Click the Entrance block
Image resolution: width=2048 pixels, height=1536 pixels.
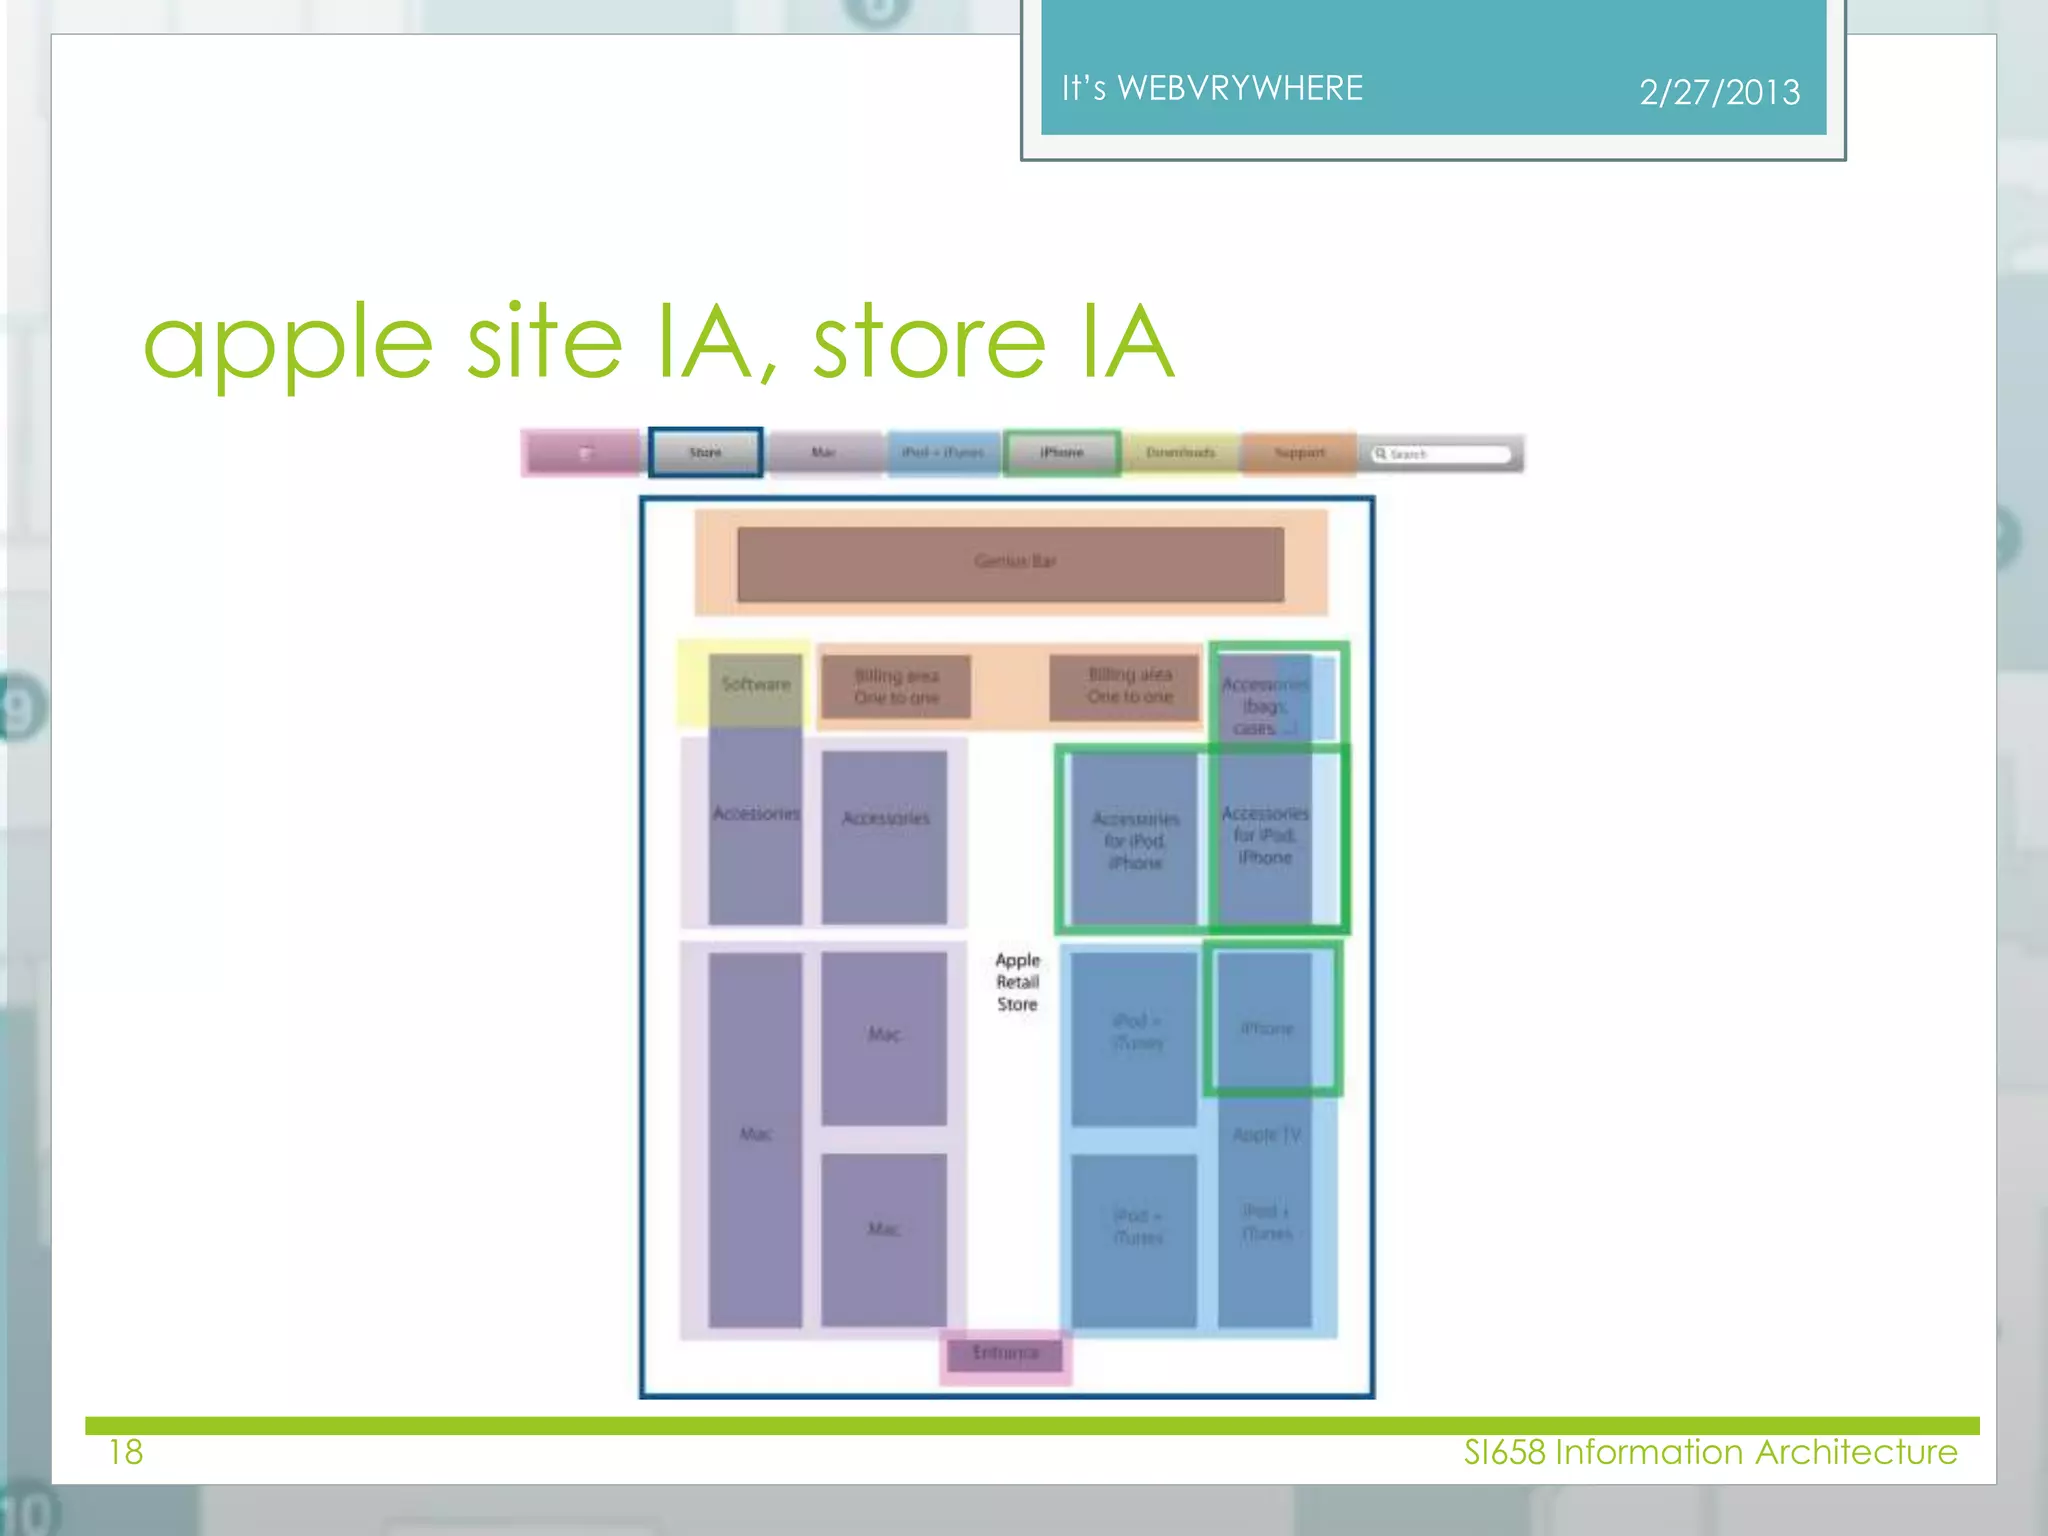1006,1354
